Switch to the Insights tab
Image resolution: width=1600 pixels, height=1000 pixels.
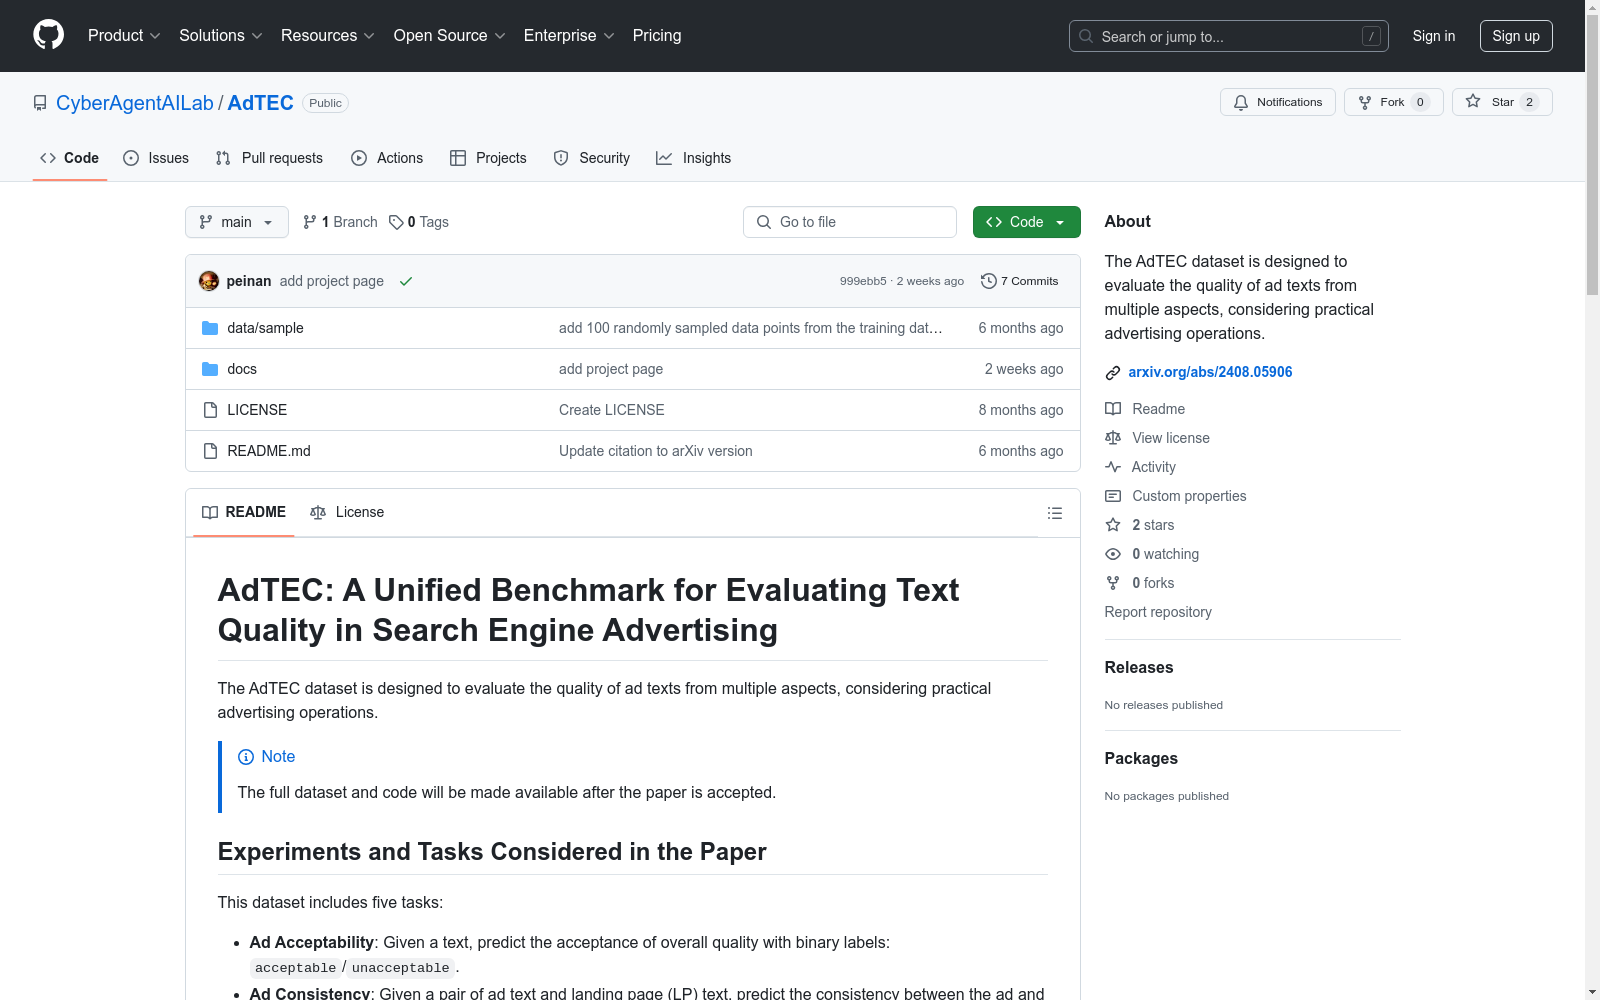click(x=693, y=158)
